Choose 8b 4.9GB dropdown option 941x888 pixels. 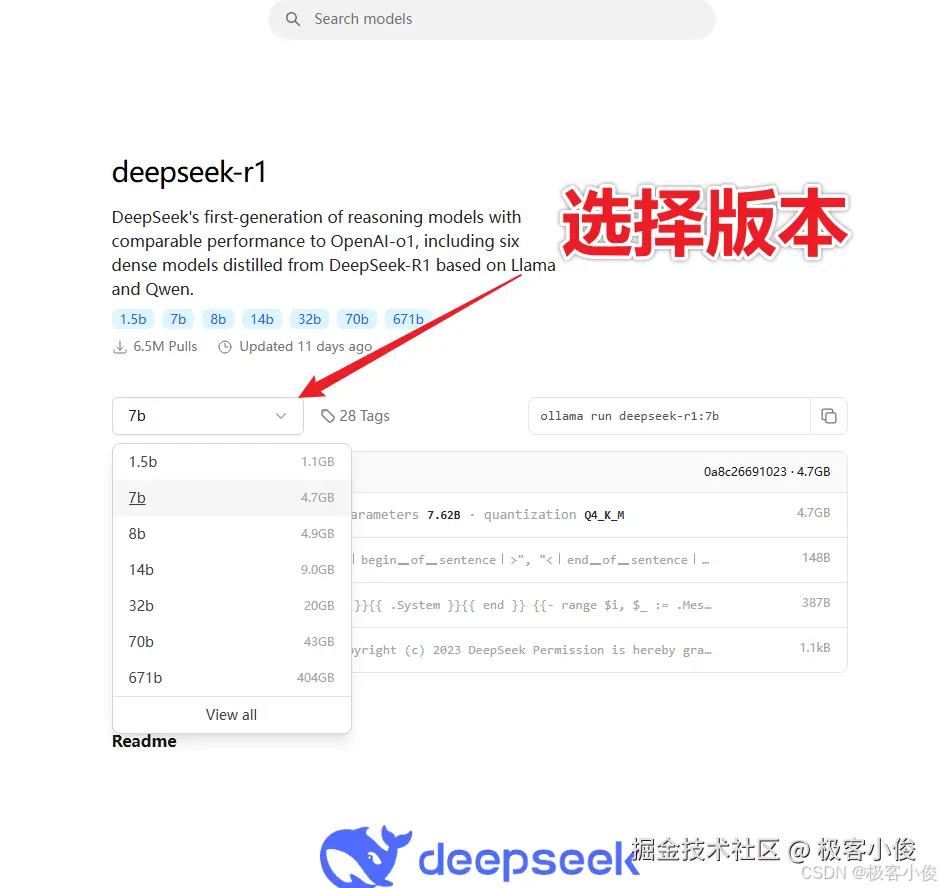(x=232, y=534)
